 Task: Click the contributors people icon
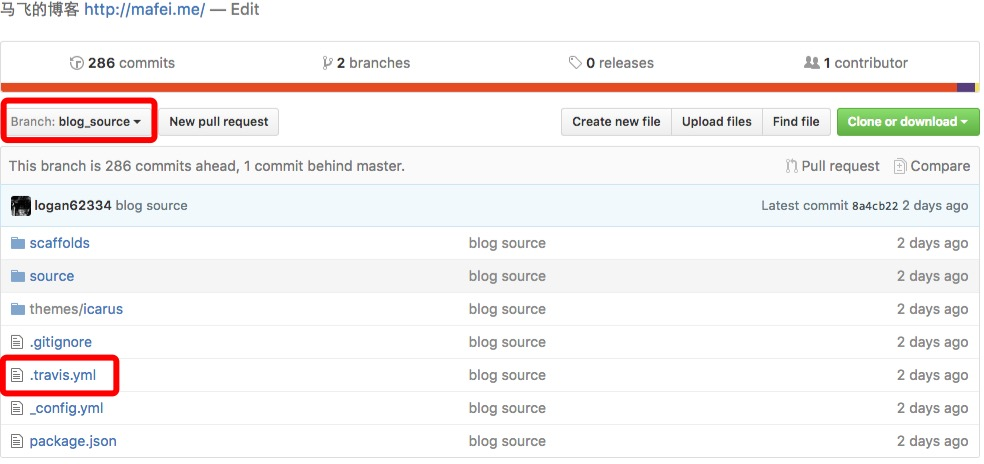(811, 63)
